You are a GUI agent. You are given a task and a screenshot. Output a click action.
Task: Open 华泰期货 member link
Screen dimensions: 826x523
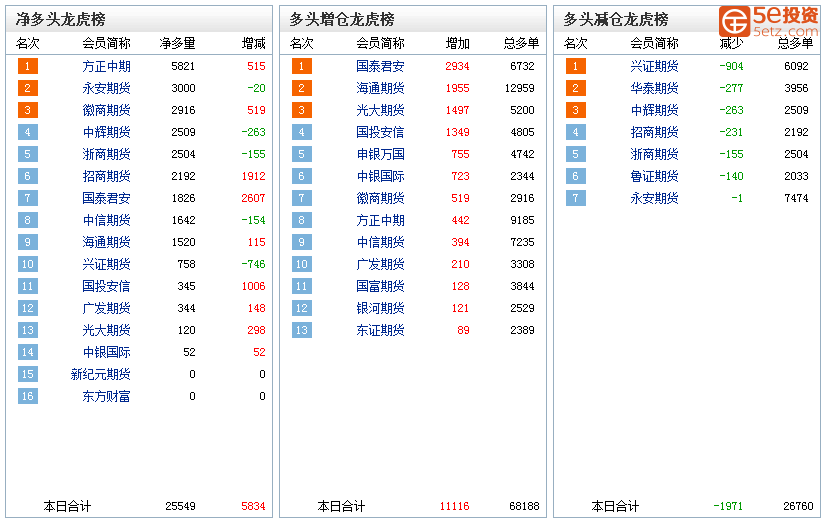coord(654,88)
